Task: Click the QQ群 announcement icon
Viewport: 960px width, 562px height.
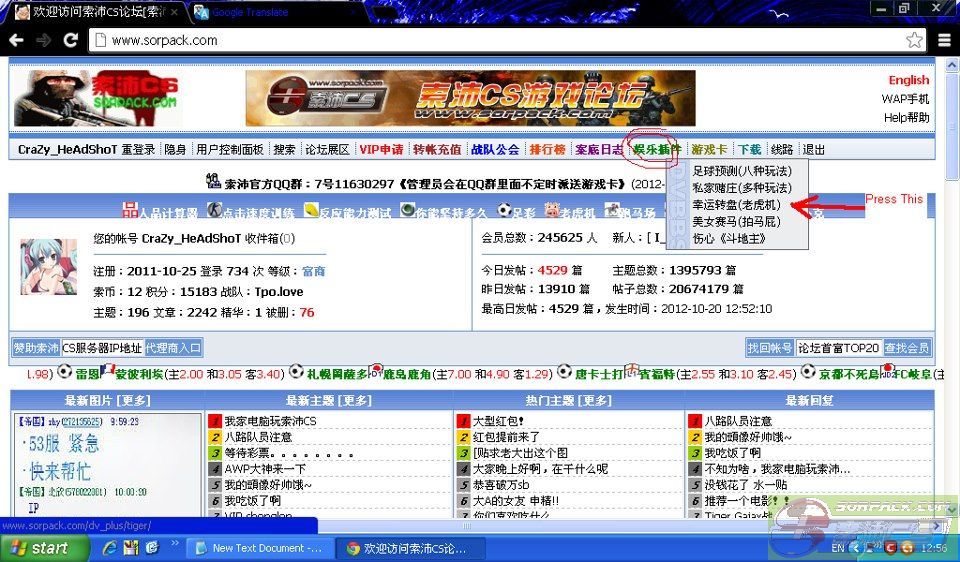Action: (x=213, y=181)
